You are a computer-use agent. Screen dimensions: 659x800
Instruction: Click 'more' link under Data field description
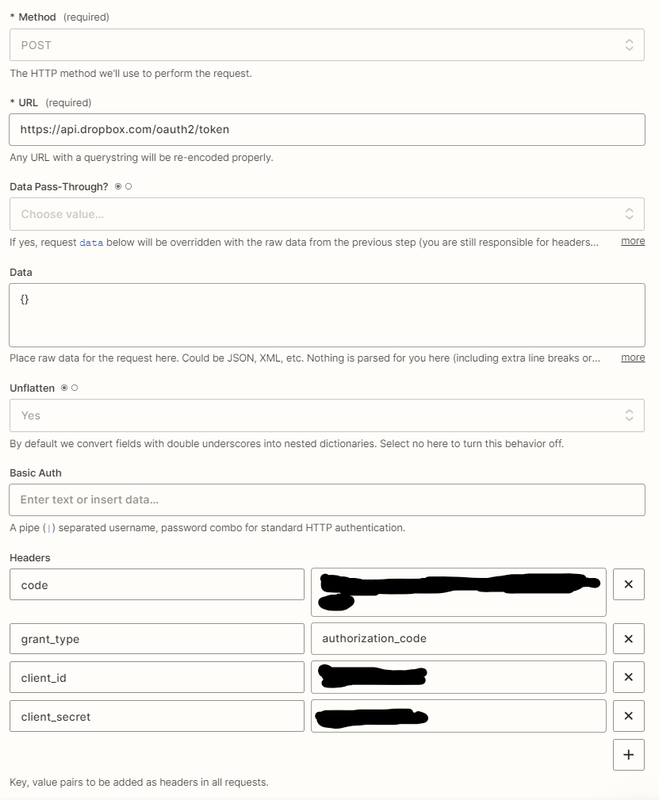632,357
